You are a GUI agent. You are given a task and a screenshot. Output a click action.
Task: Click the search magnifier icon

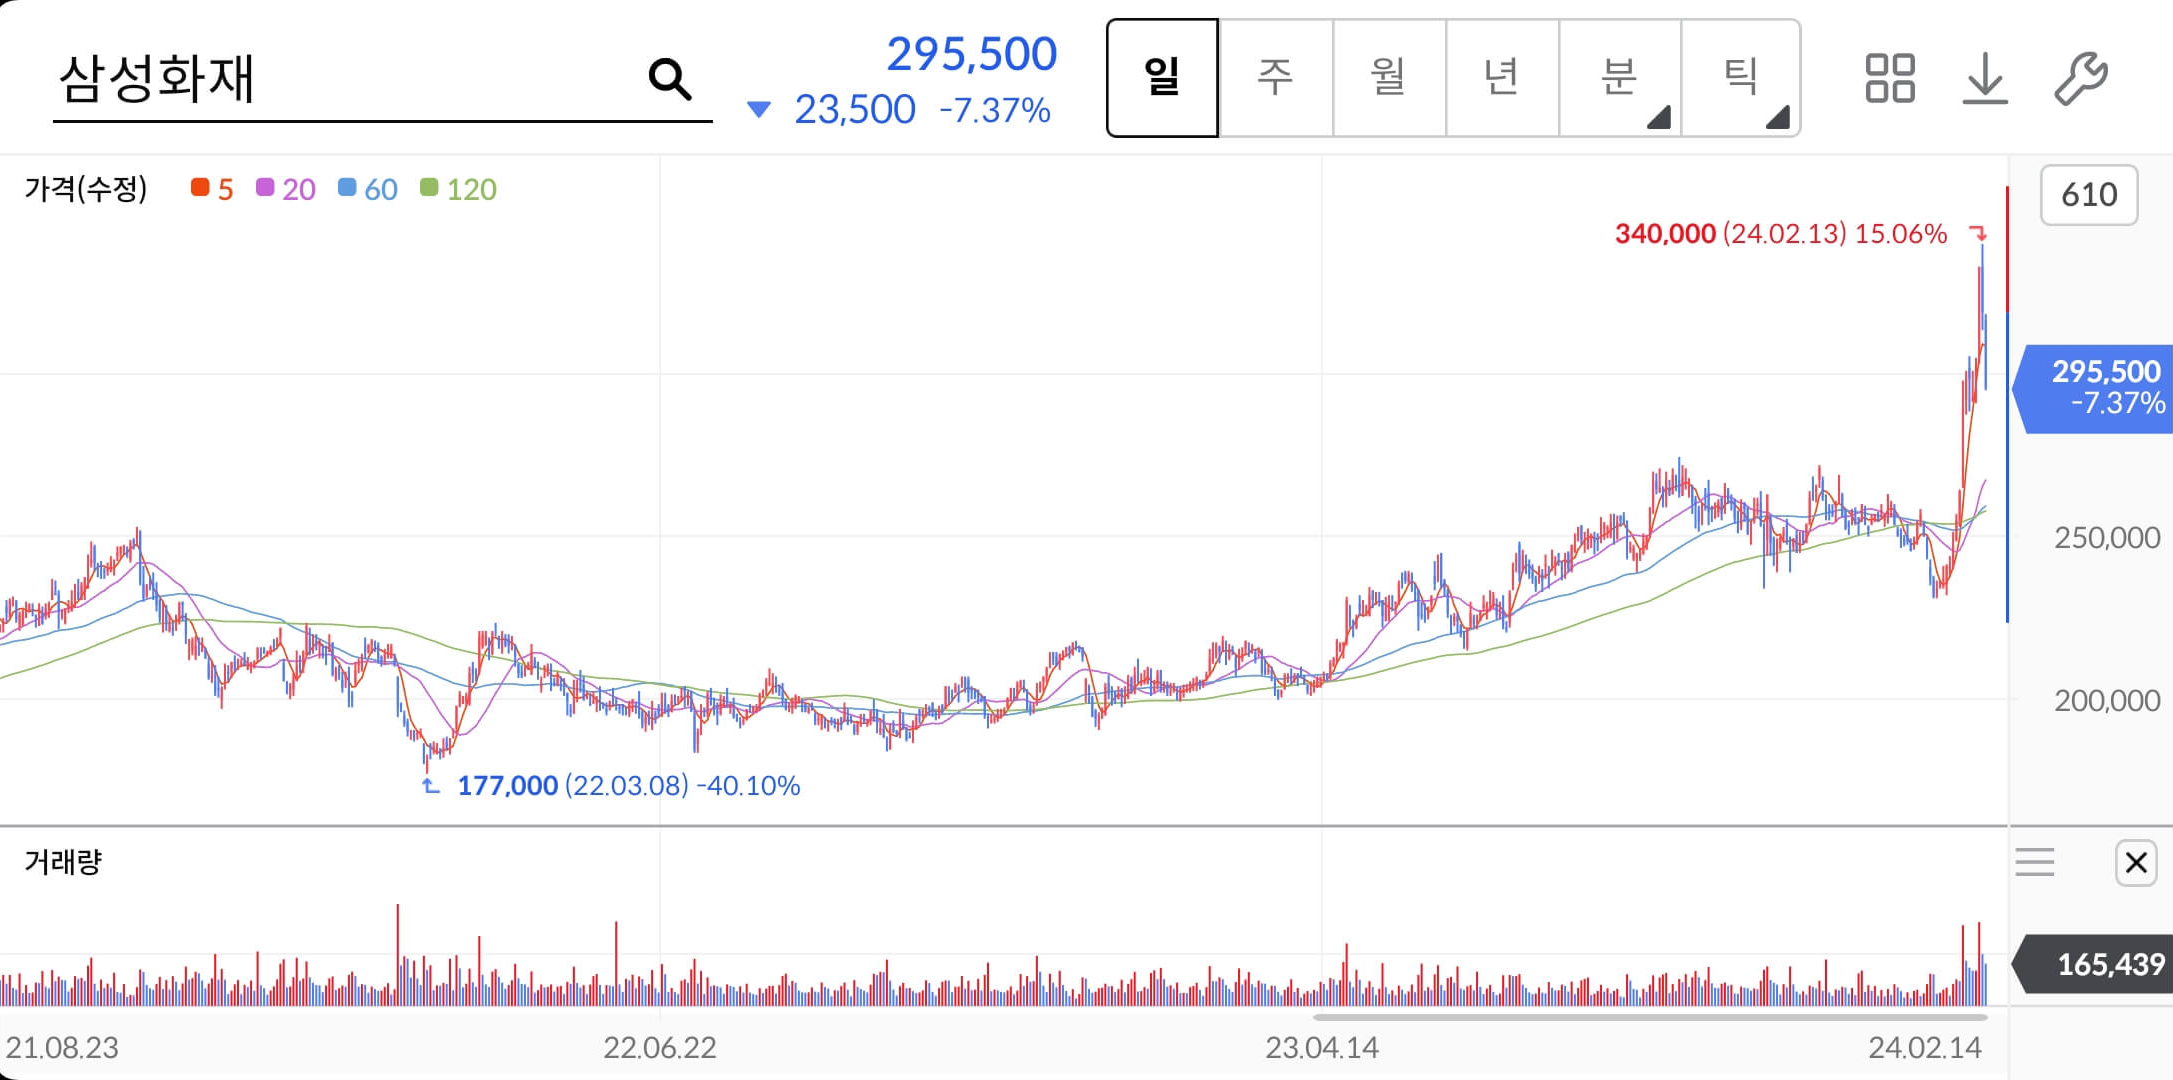click(669, 78)
